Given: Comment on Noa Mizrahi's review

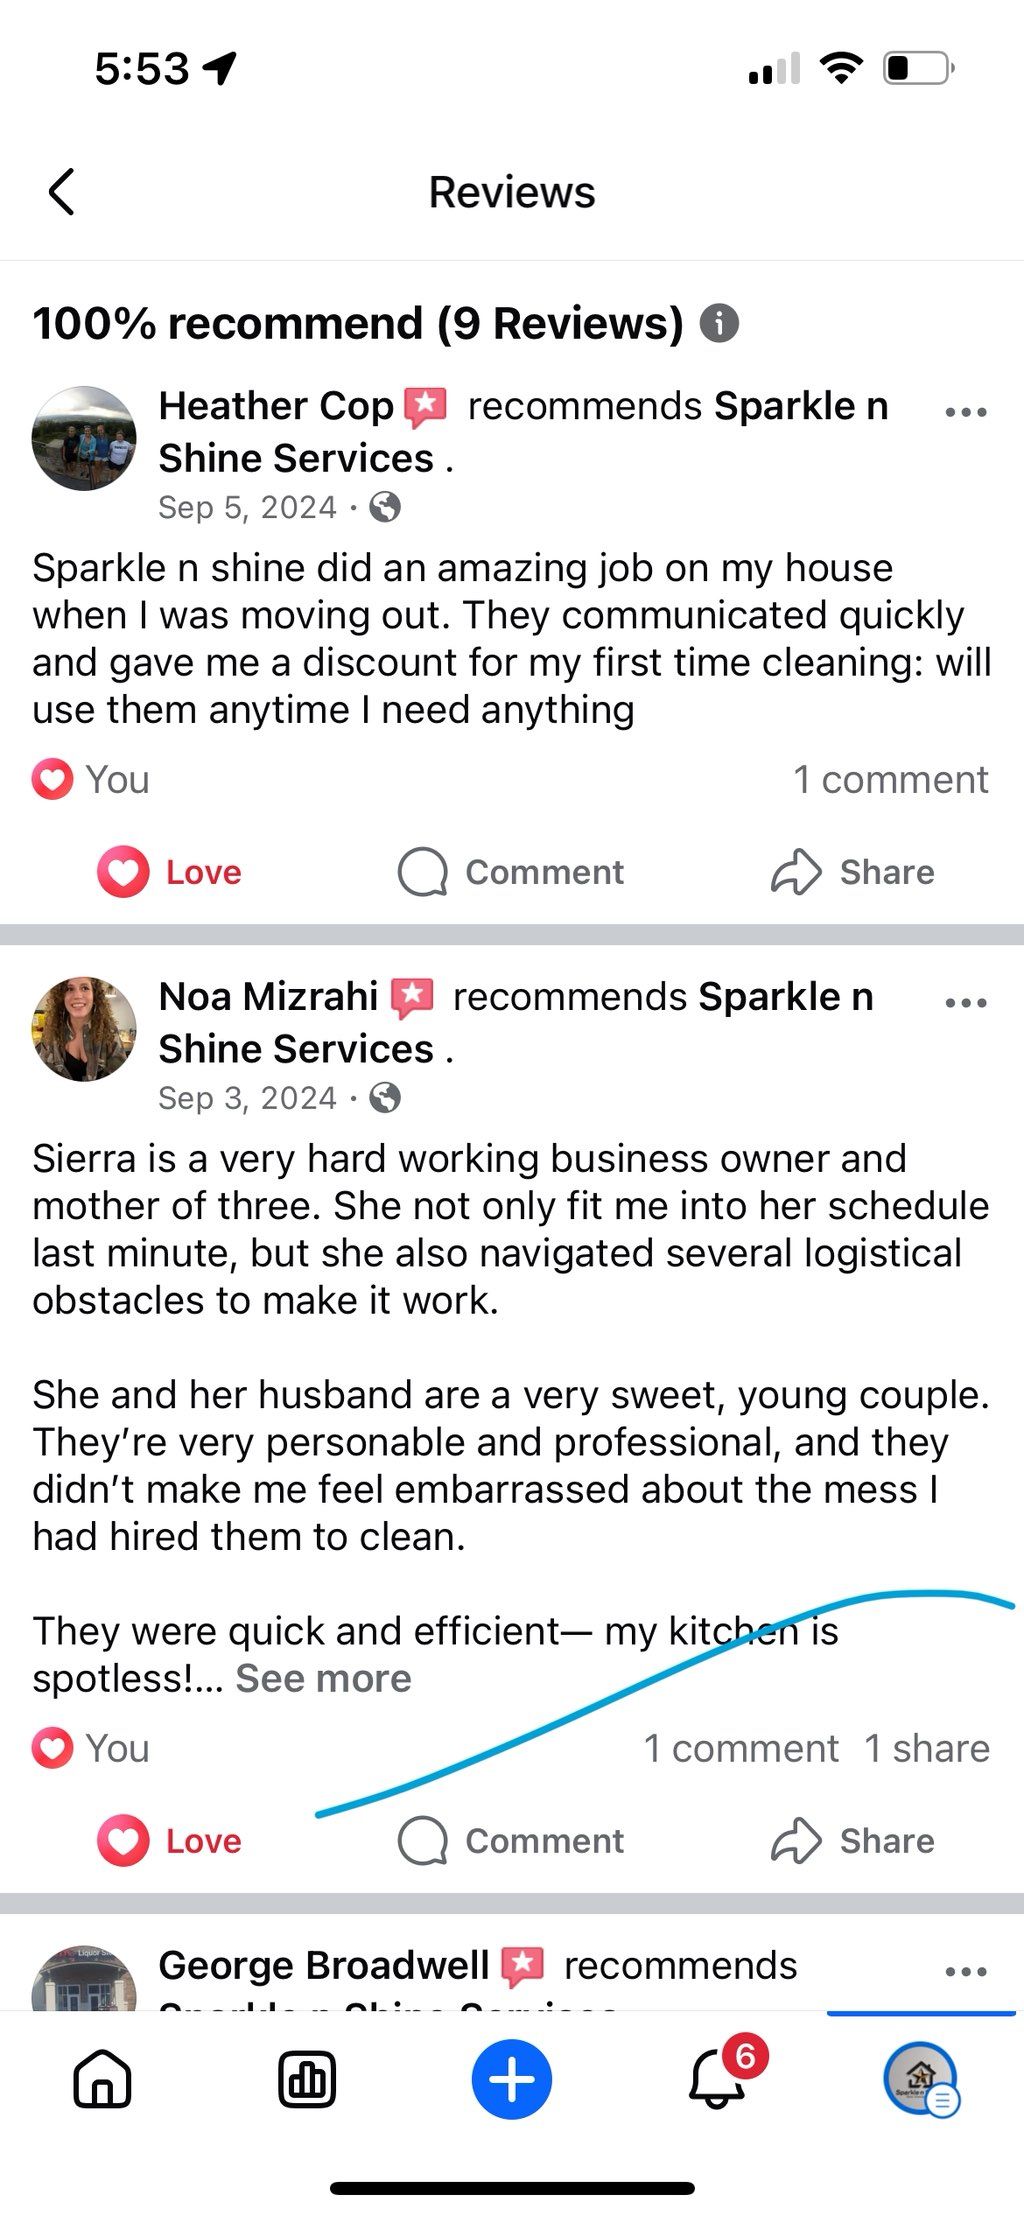Looking at the screenshot, I should coord(511,1841).
